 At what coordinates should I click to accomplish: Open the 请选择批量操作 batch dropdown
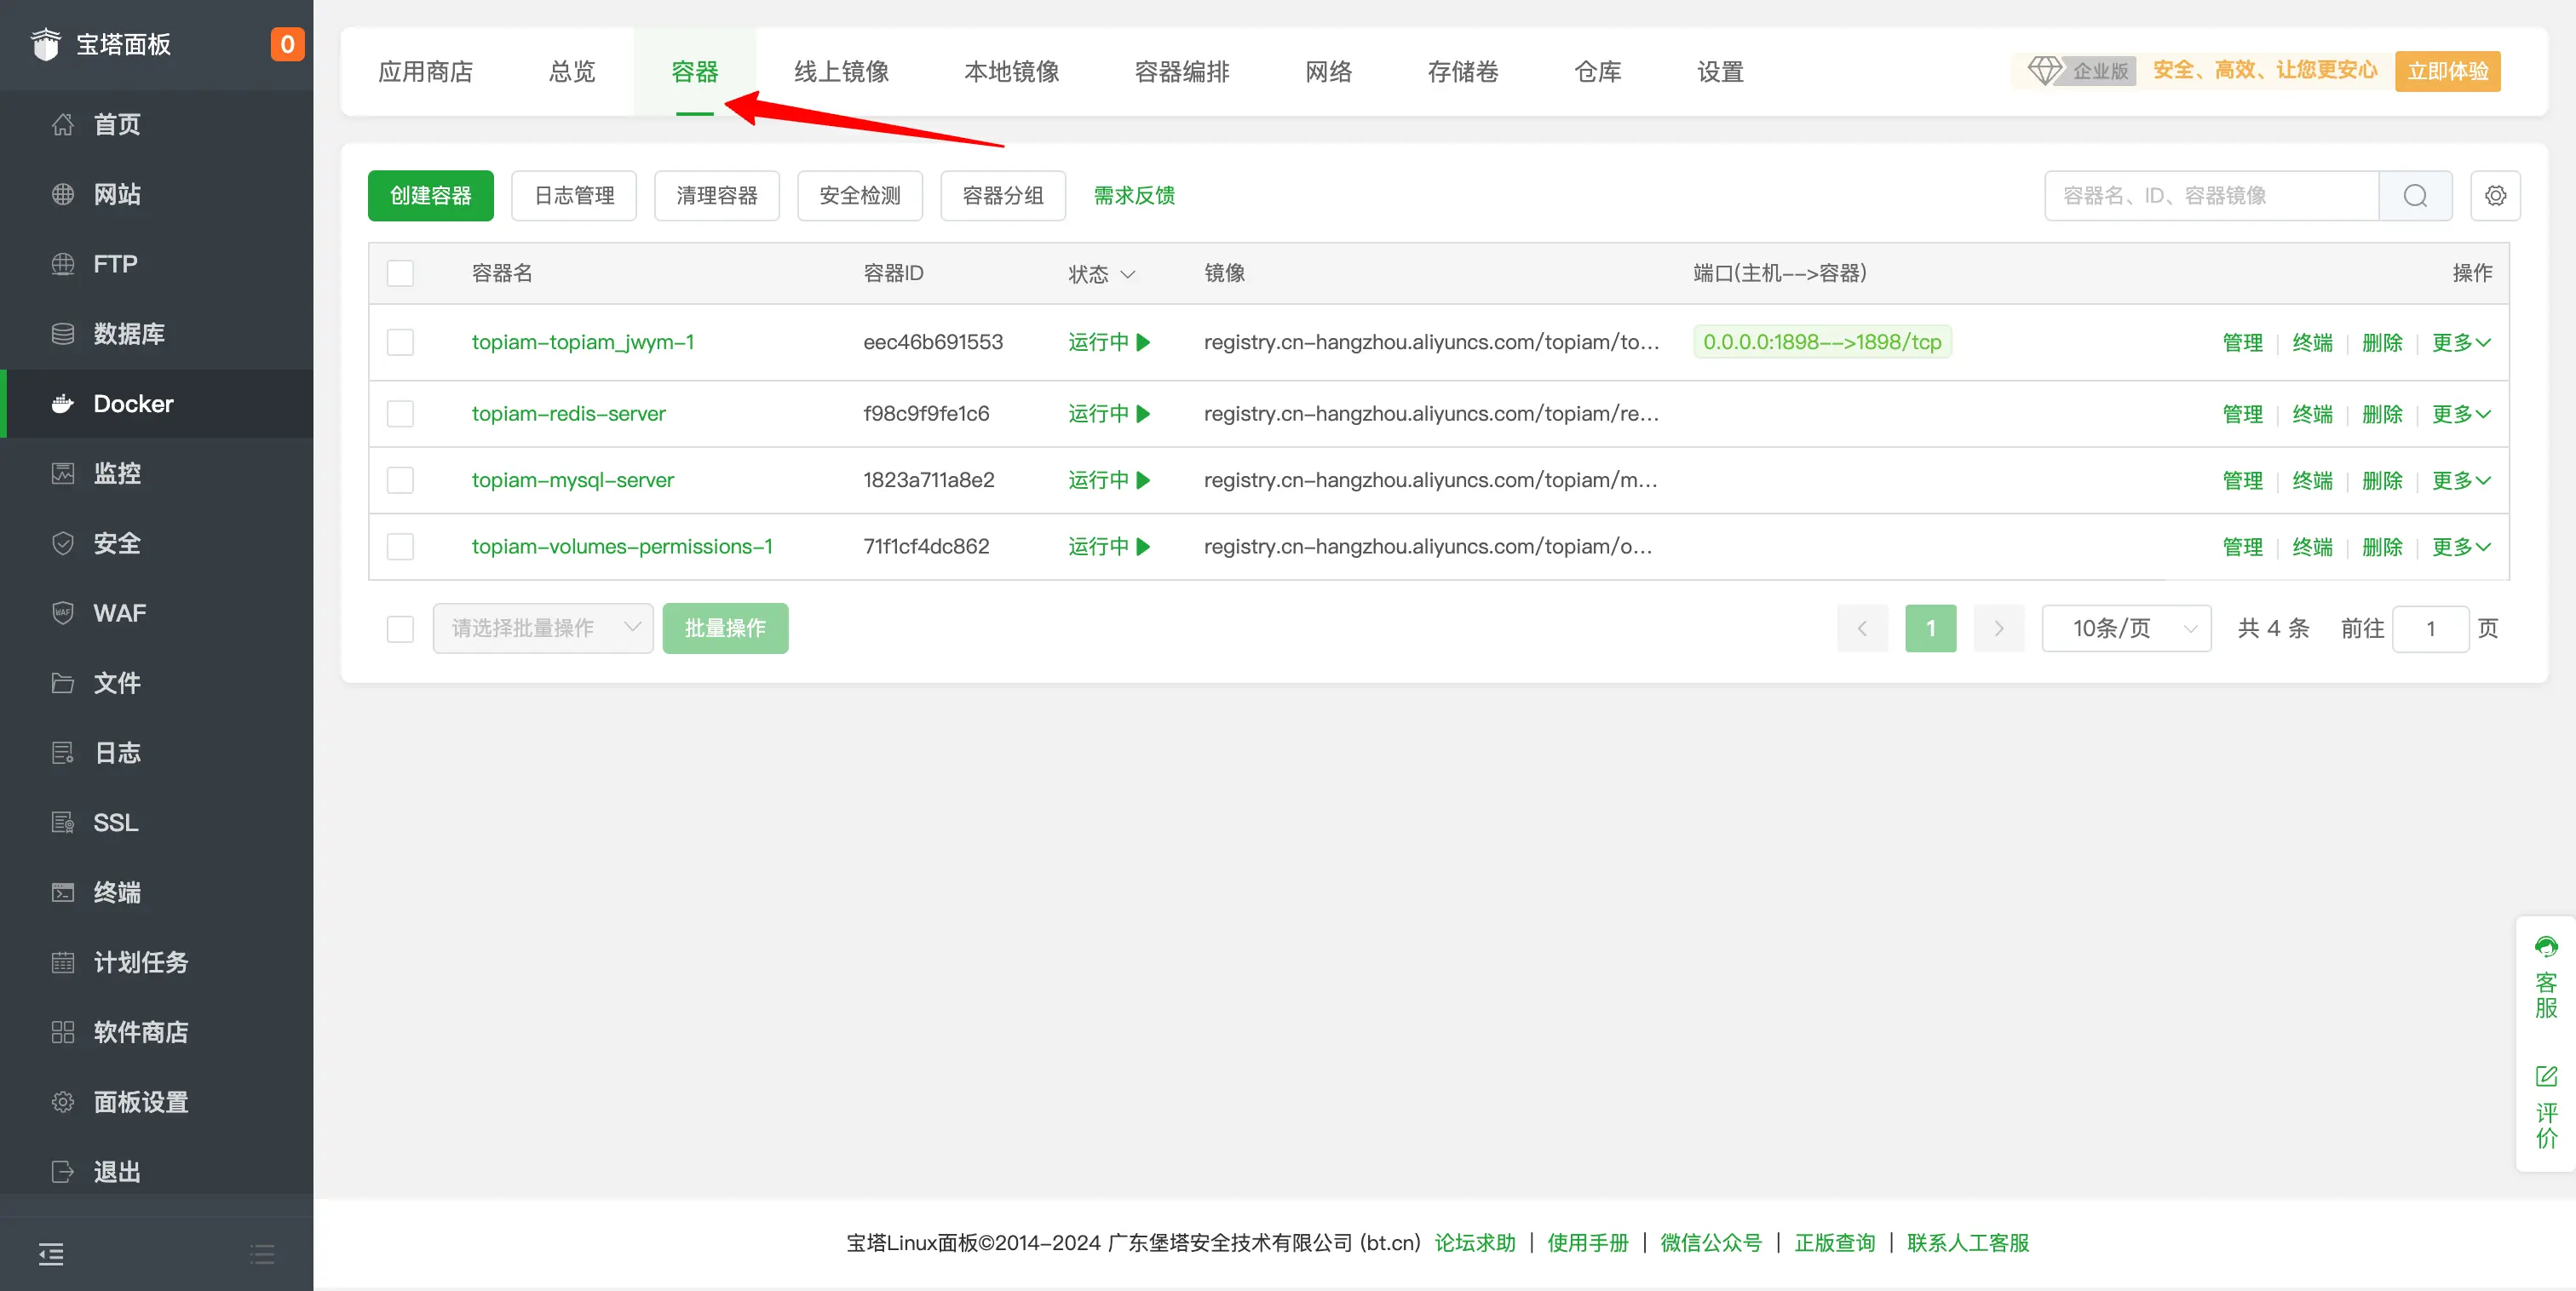pyautogui.click(x=543, y=628)
